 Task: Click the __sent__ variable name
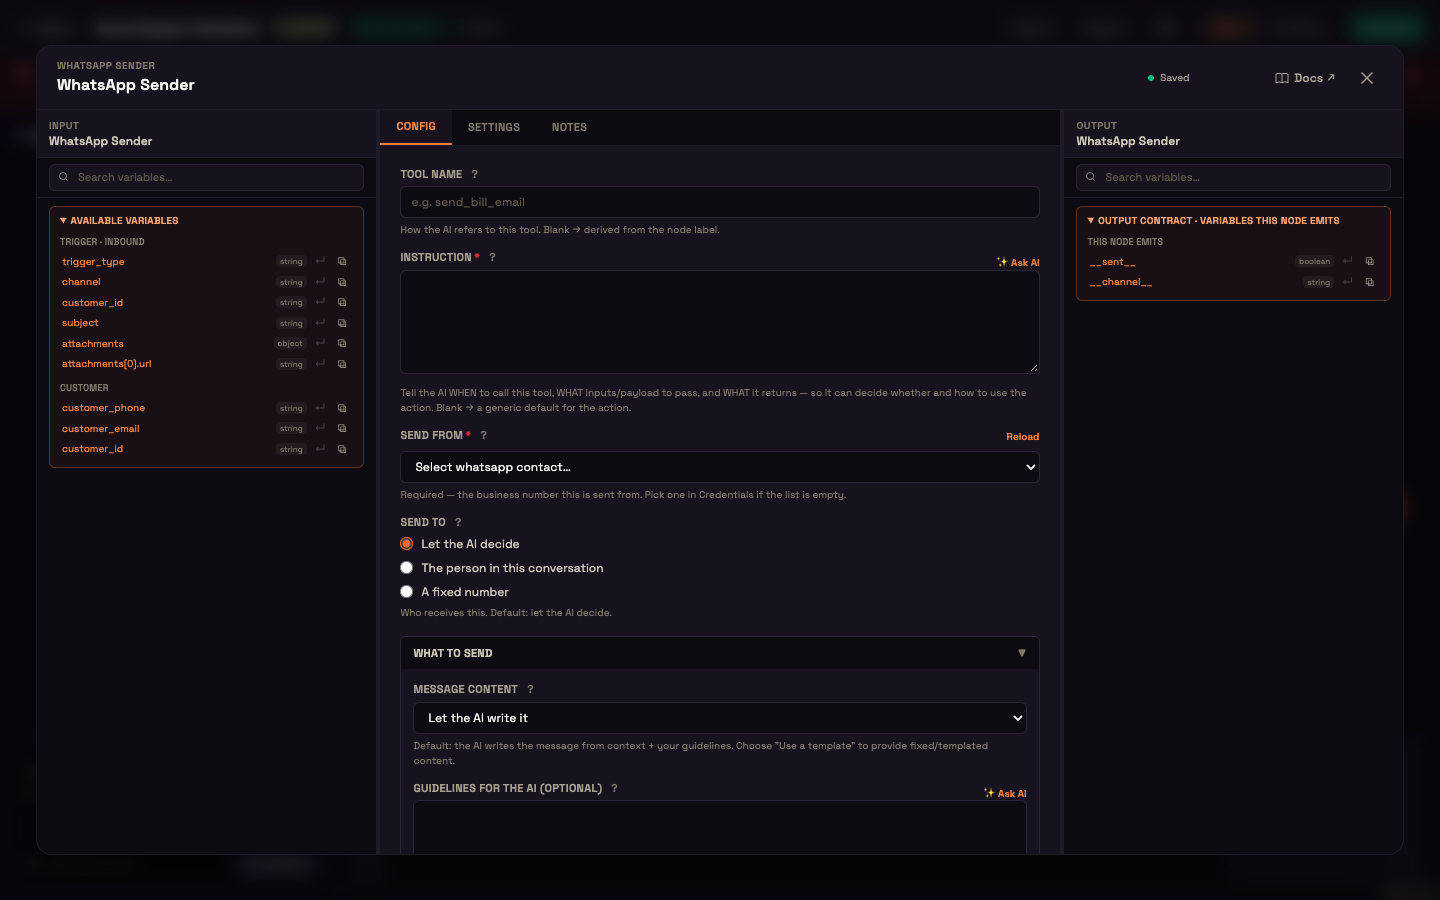point(1112,262)
